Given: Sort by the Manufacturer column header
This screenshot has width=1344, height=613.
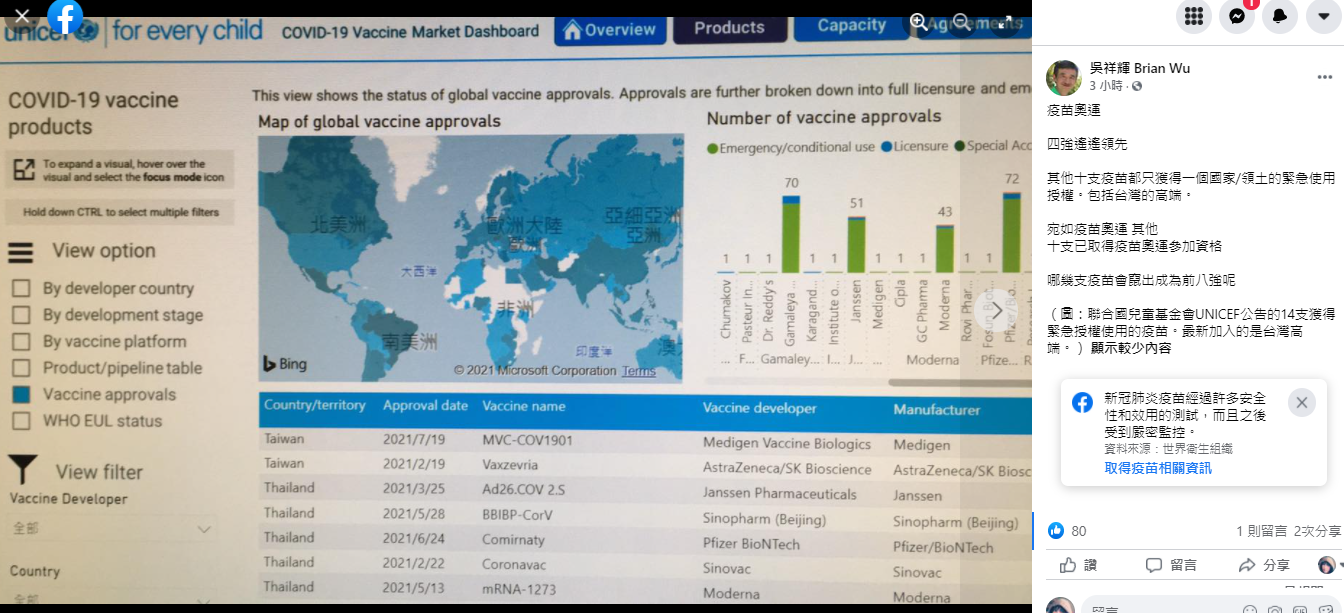Looking at the screenshot, I should coord(936,409).
